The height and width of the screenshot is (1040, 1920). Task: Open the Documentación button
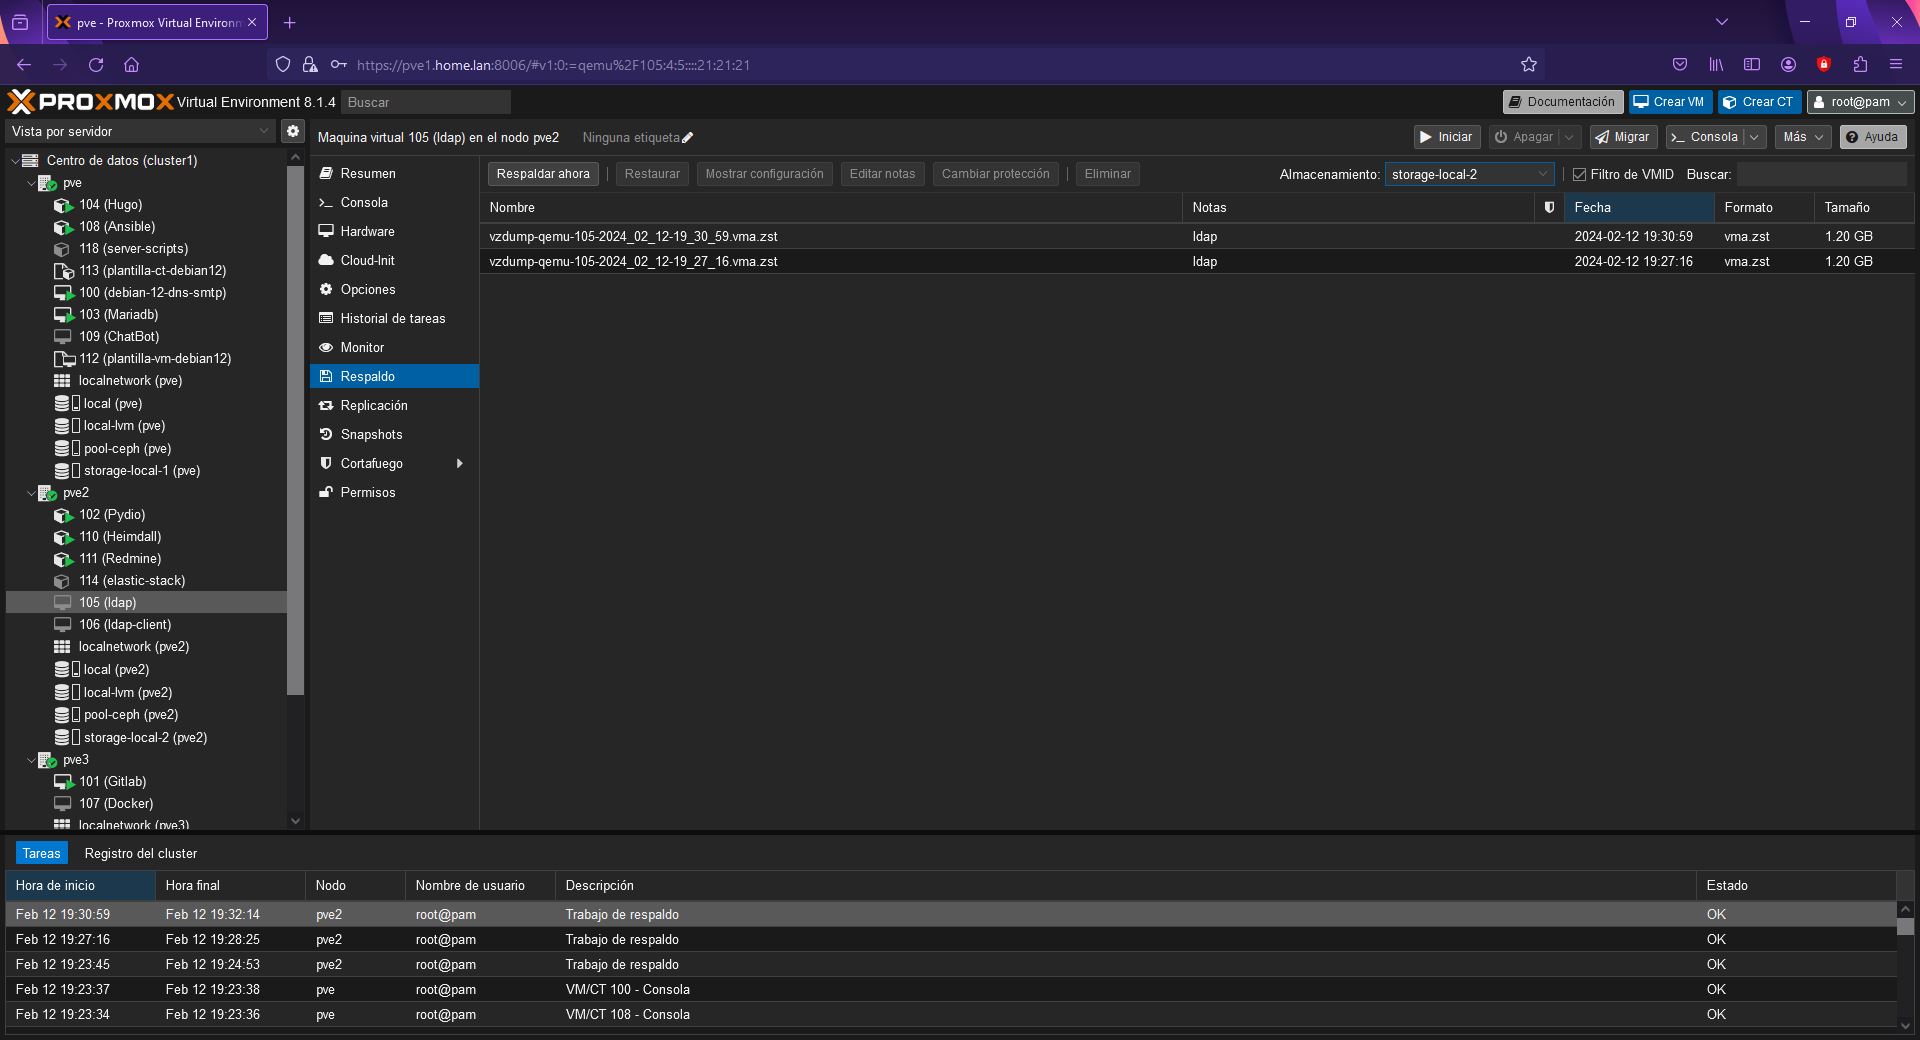[1562, 102]
